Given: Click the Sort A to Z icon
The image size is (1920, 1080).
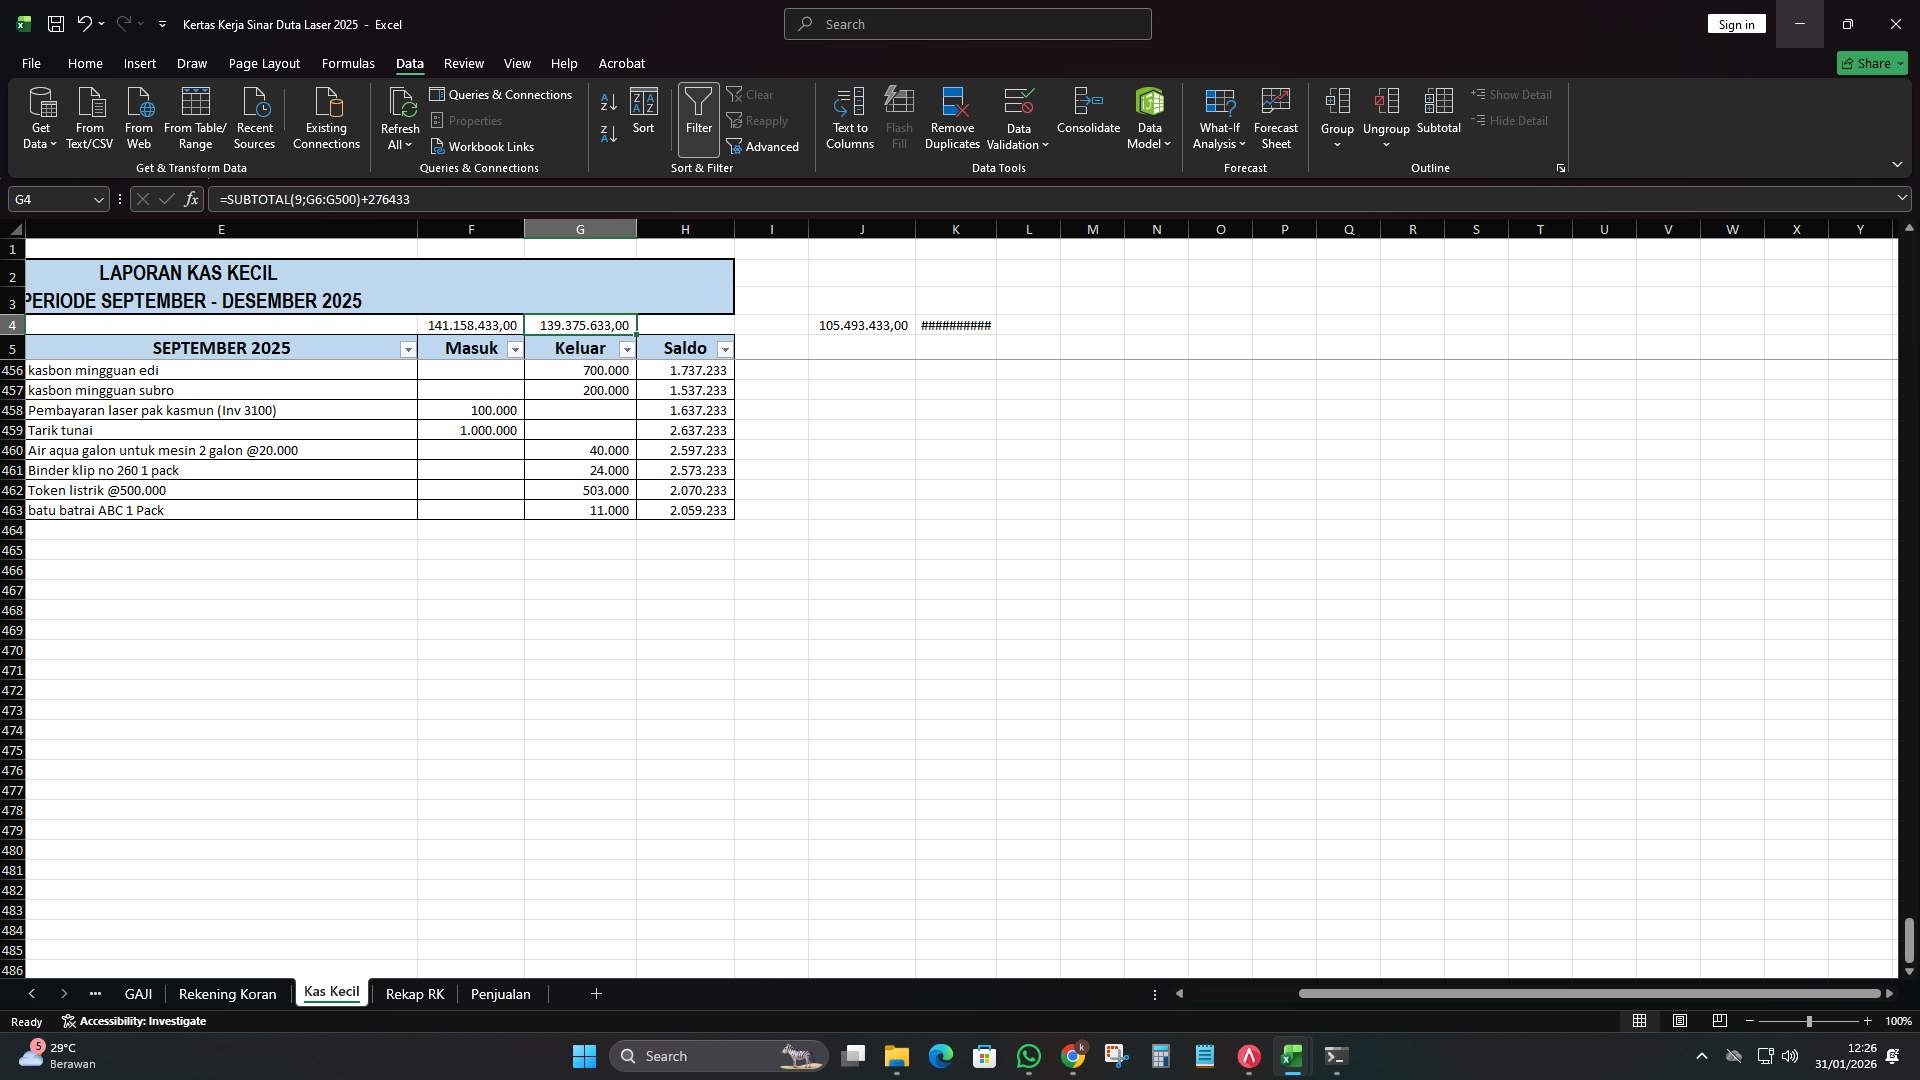Looking at the screenshot, I should point(607,101).
